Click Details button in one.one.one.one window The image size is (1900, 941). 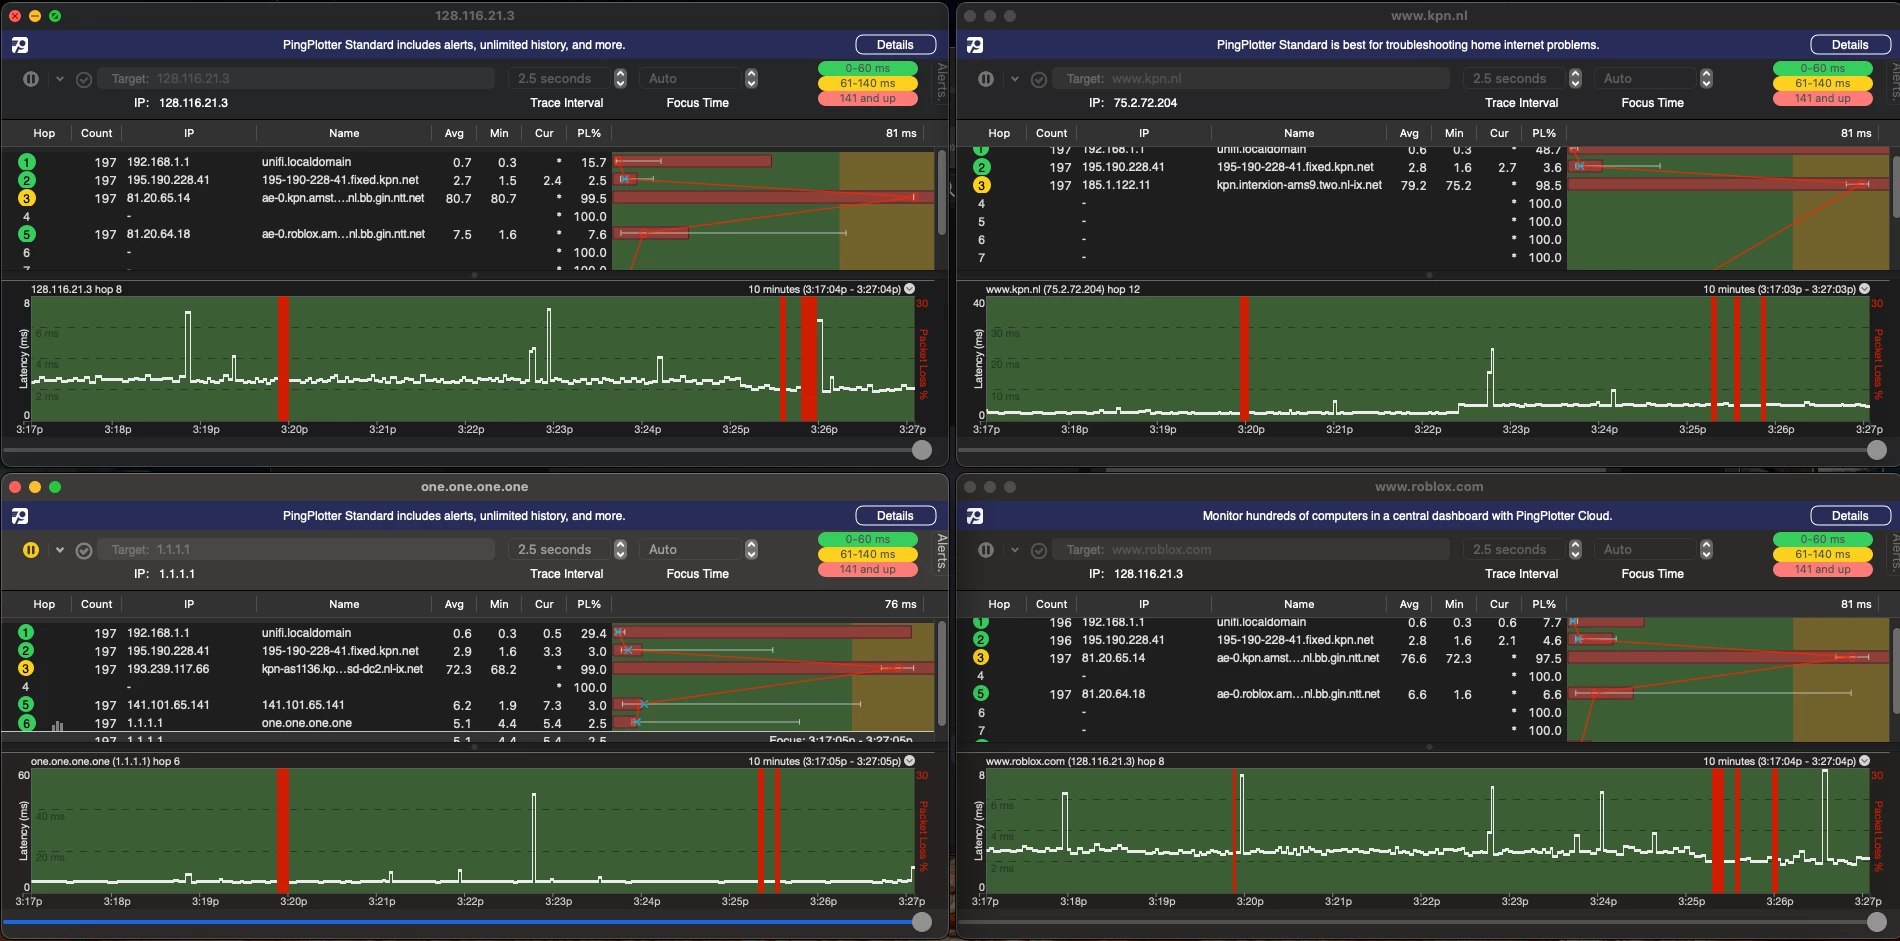point(895,516)
